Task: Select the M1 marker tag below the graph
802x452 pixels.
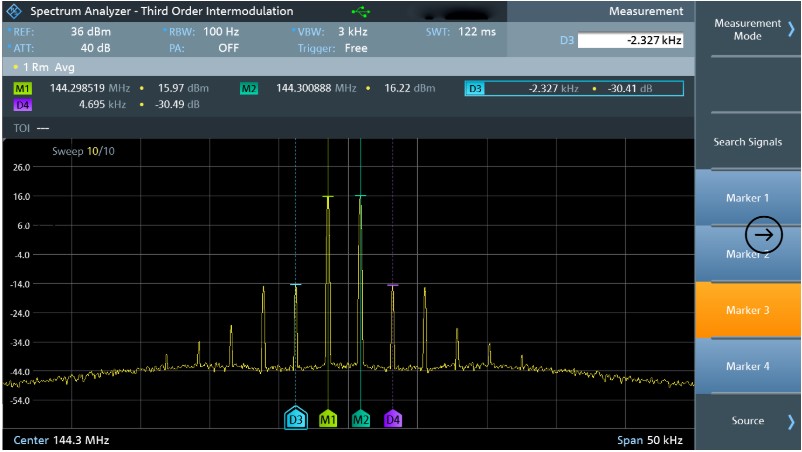Action: pos(328,419)
